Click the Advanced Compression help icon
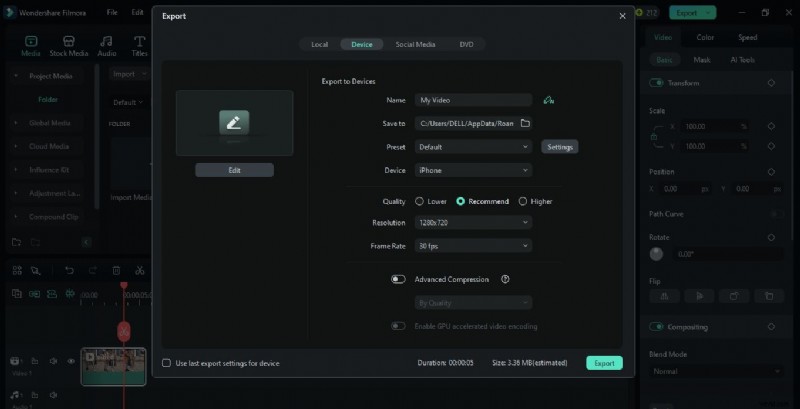Viewport: 800px width, 409px height. [x=505, y=280]
